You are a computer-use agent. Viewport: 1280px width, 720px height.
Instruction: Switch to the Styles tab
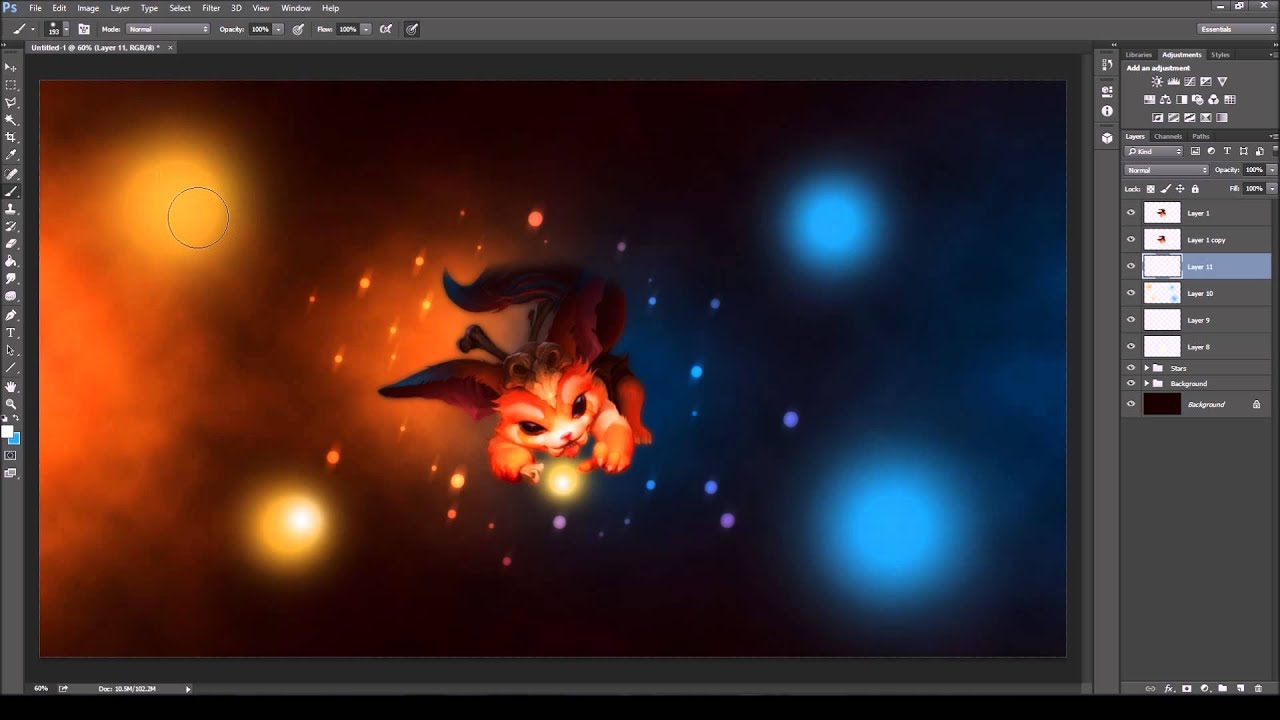(1220, 55)
